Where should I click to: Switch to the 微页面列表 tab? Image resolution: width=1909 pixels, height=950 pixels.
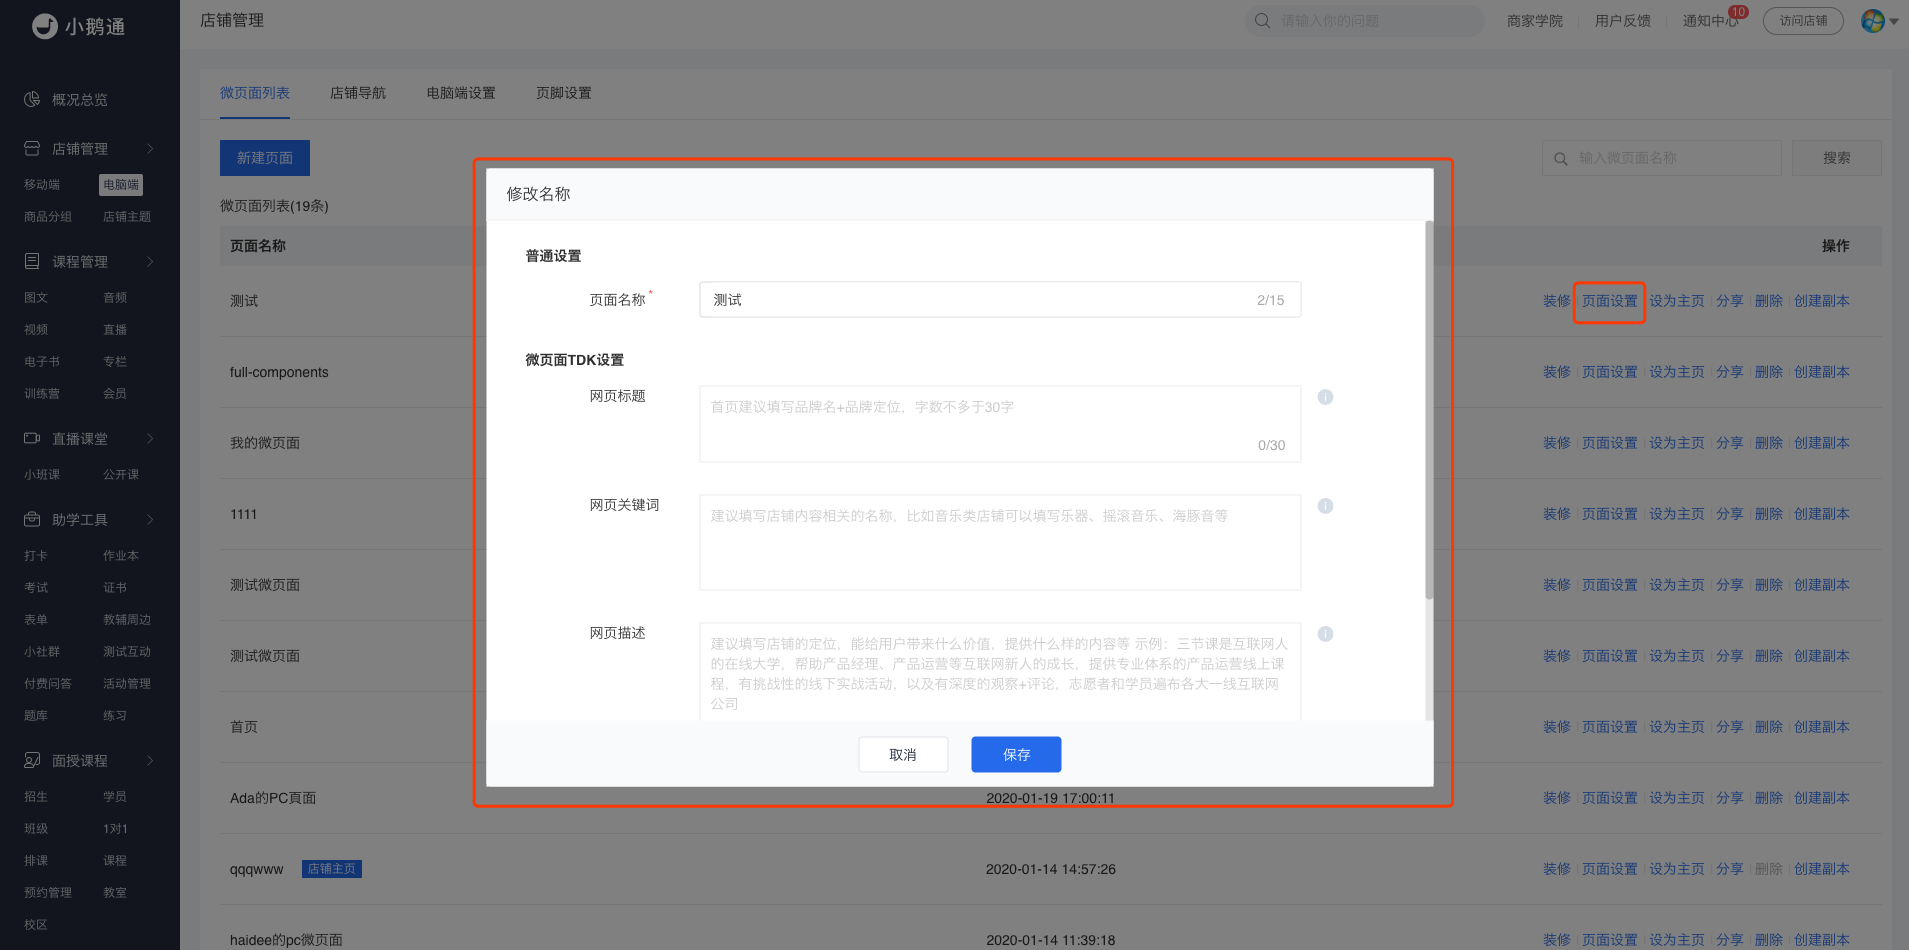pyautogui.click(x=255, y=93)
